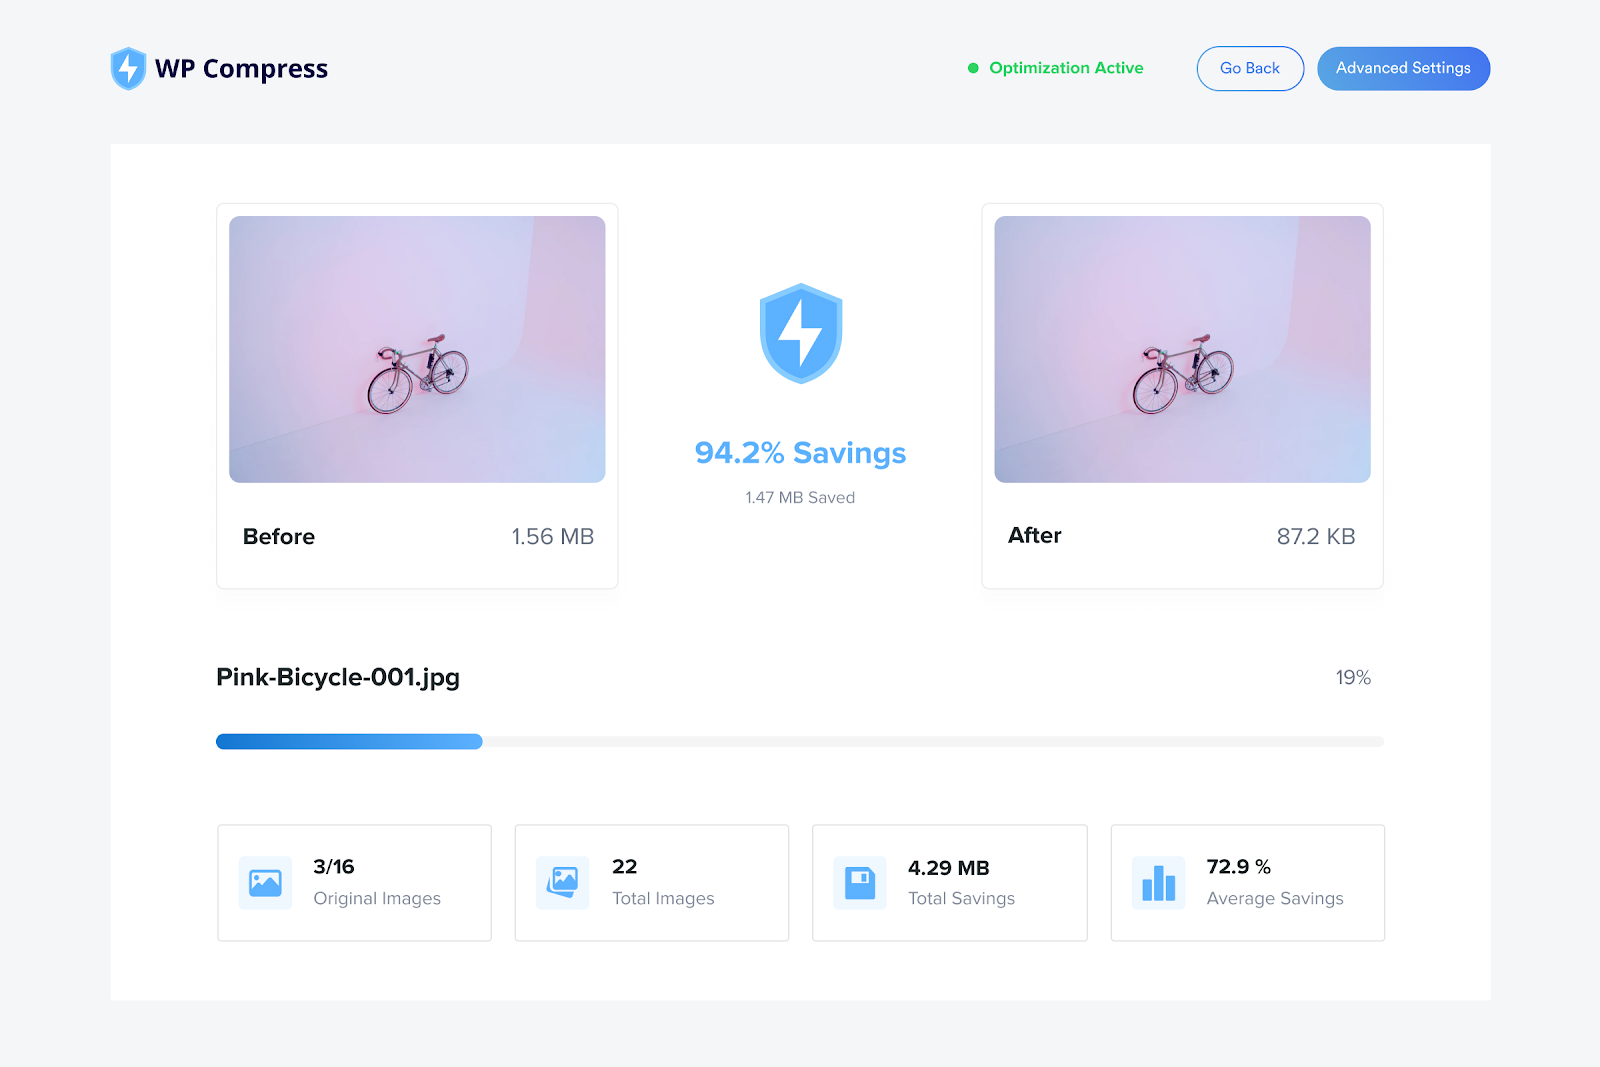Select the After bicycle image thumbnail
Image resolution: width=1600 pixels, height=1067 pixels.
1182,350
